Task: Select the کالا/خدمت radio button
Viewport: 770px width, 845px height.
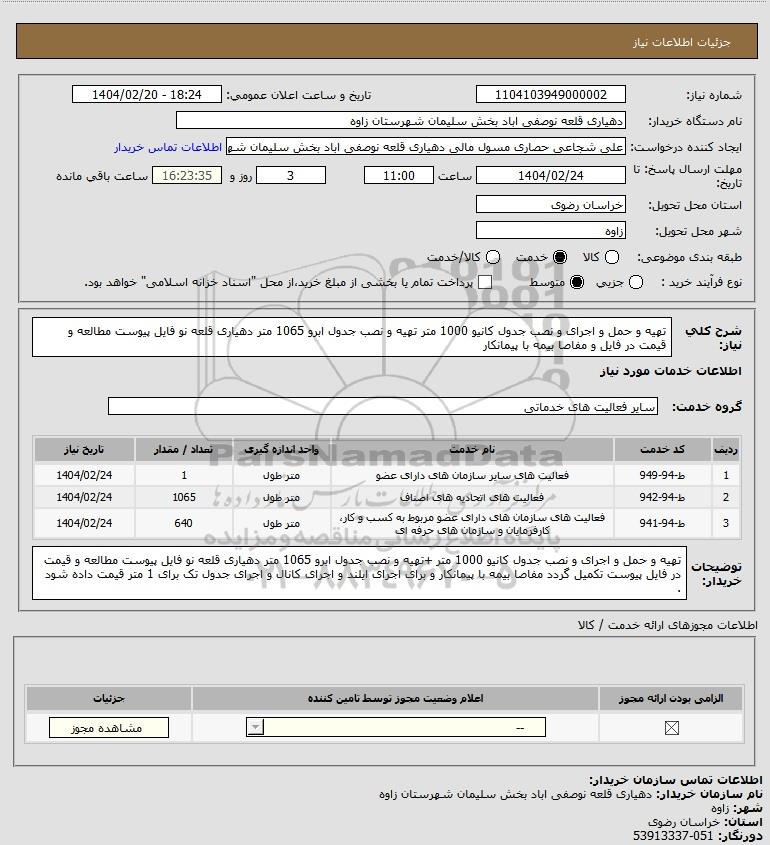Action: (x=492, y=258)
